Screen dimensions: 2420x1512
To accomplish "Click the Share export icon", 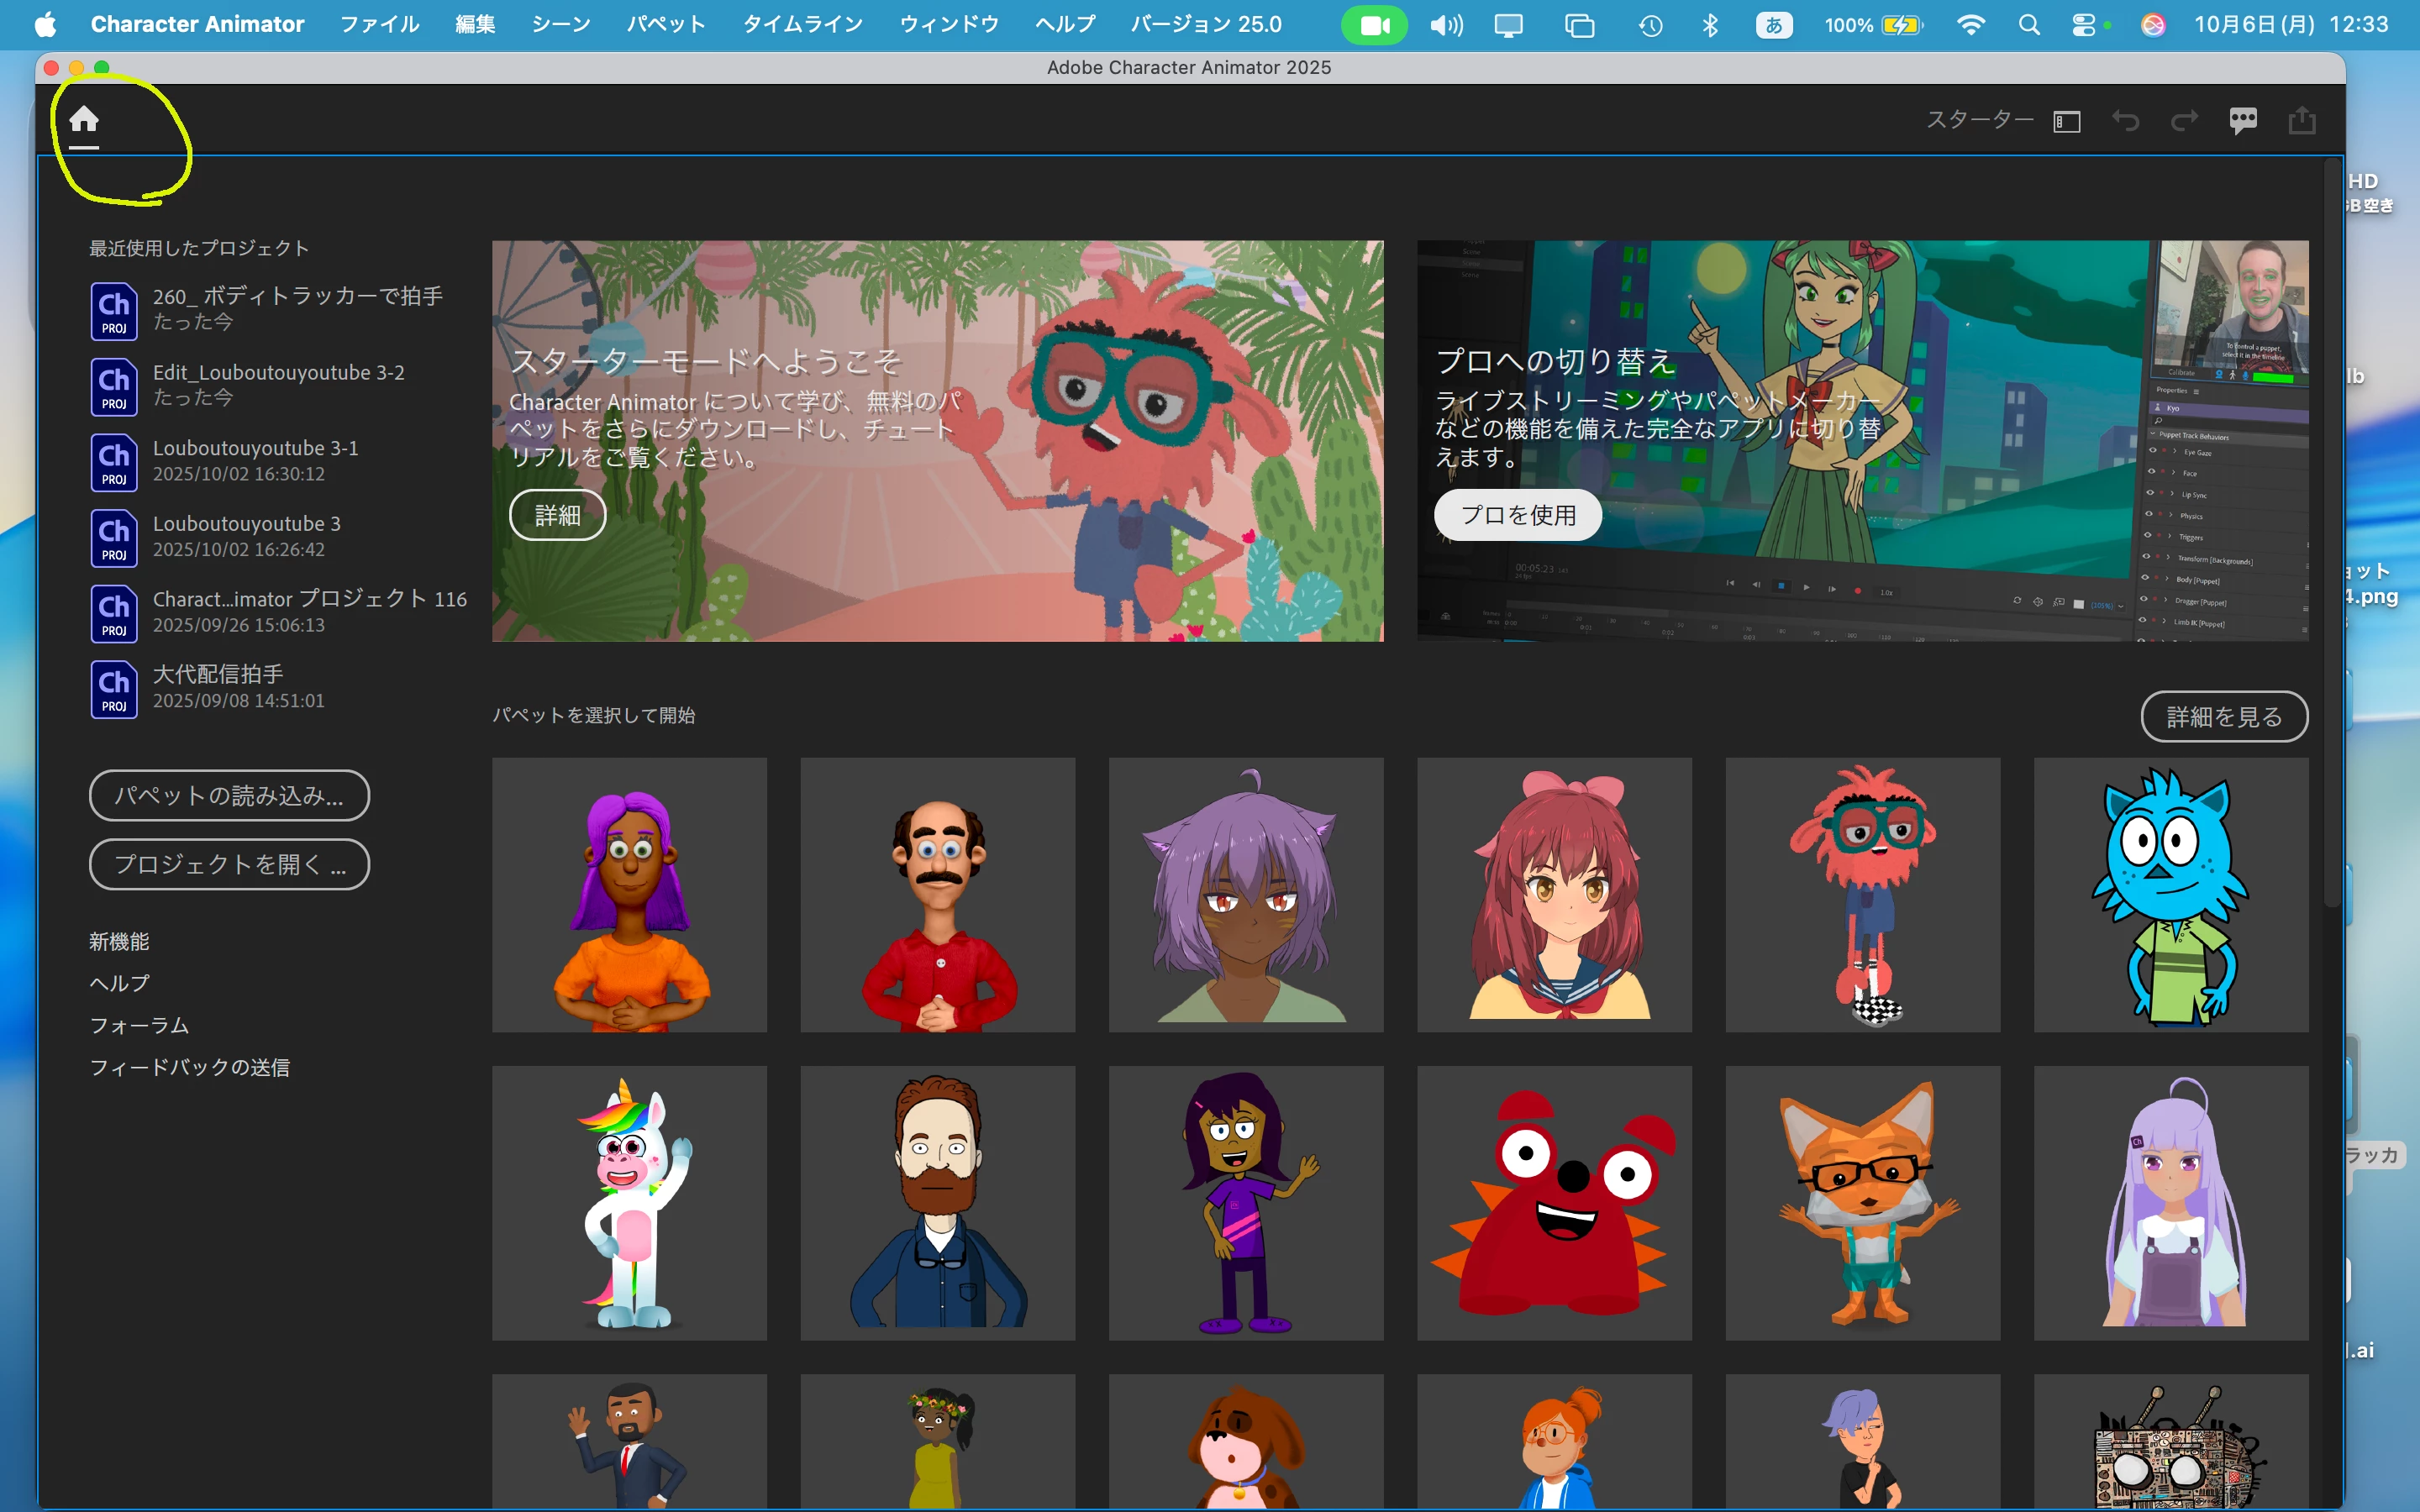I will click(2302, 121).
